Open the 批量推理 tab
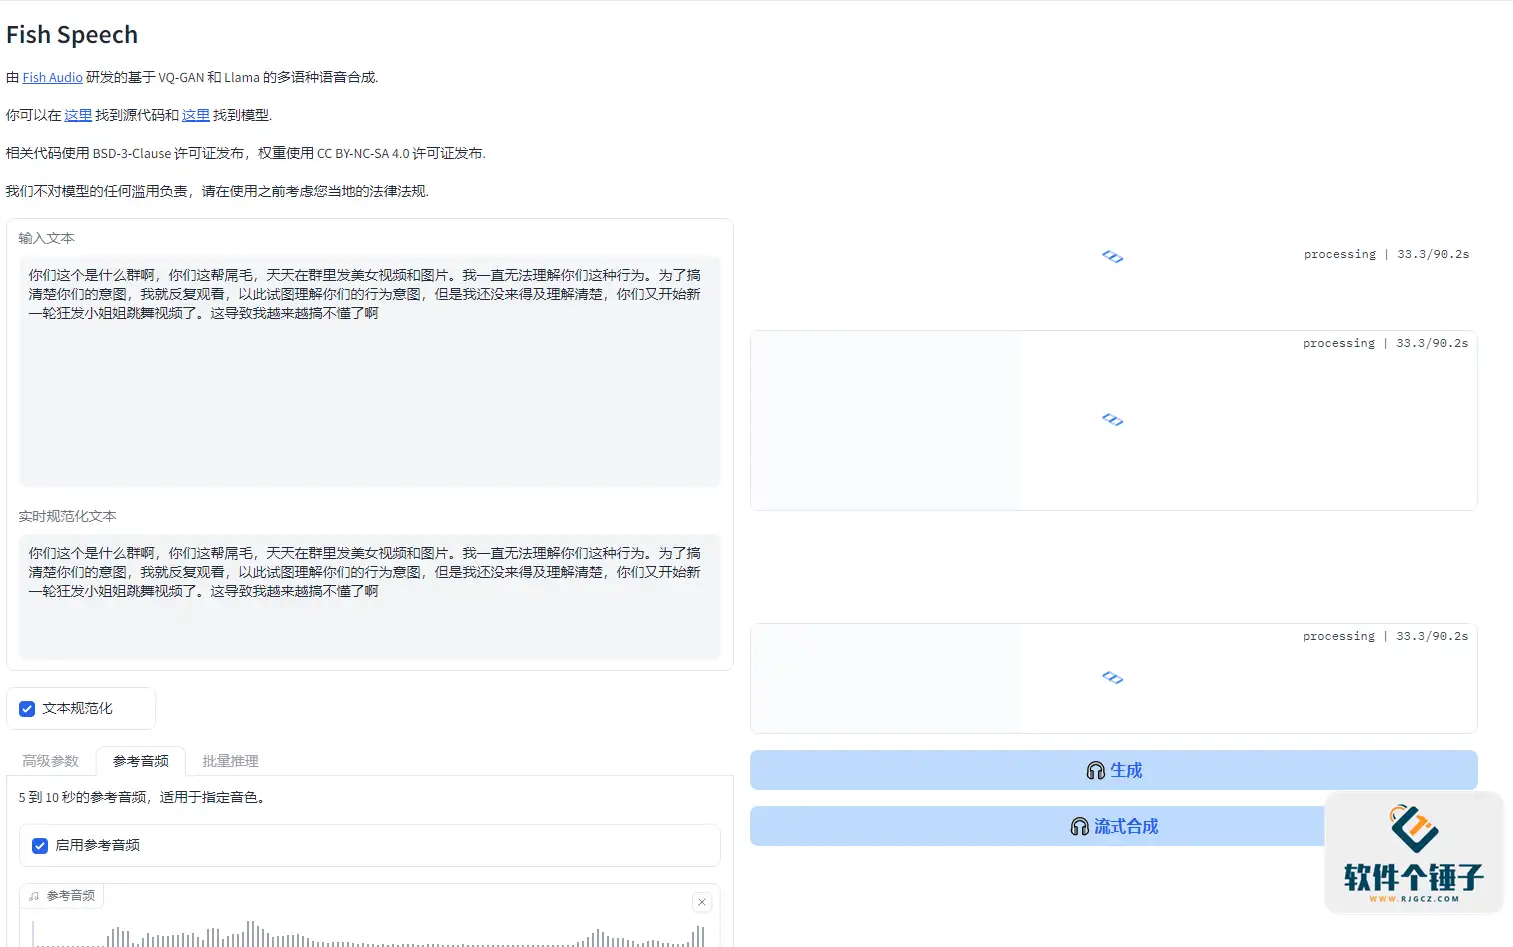The height and width of the screenshot is (947, 1513). [x=231, y=761]
